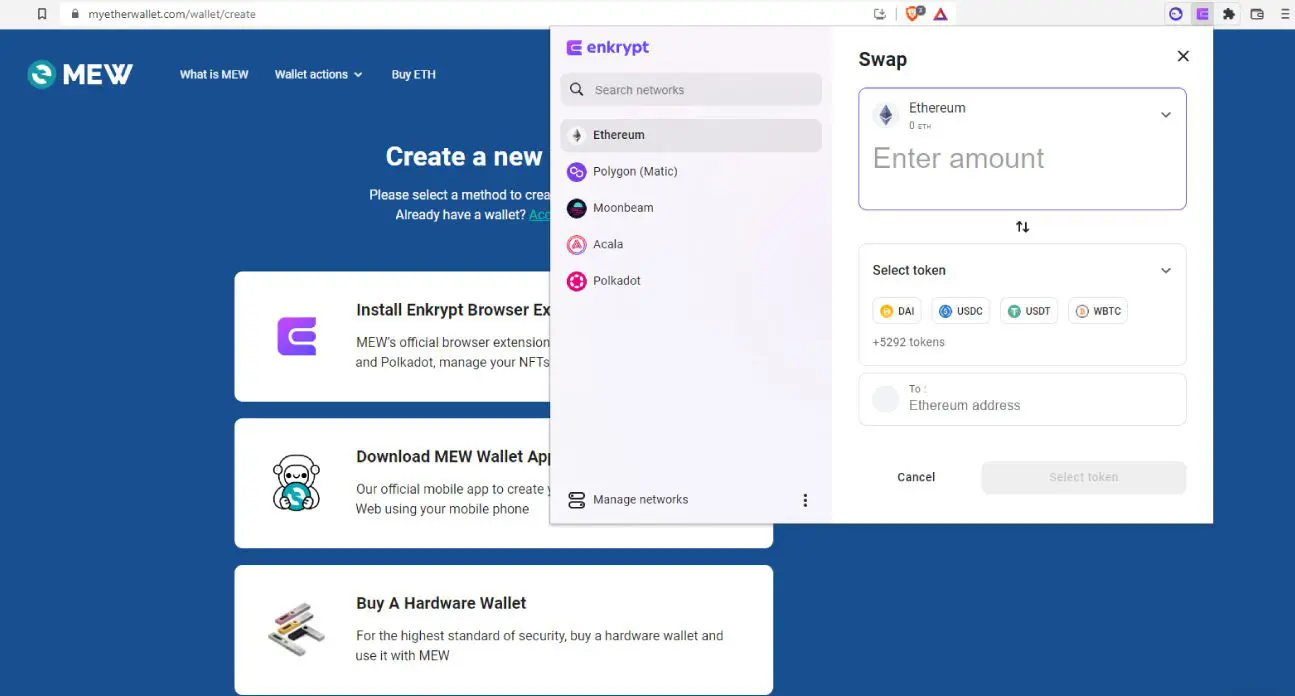Click the browser address bar URL

click(172, 14)
